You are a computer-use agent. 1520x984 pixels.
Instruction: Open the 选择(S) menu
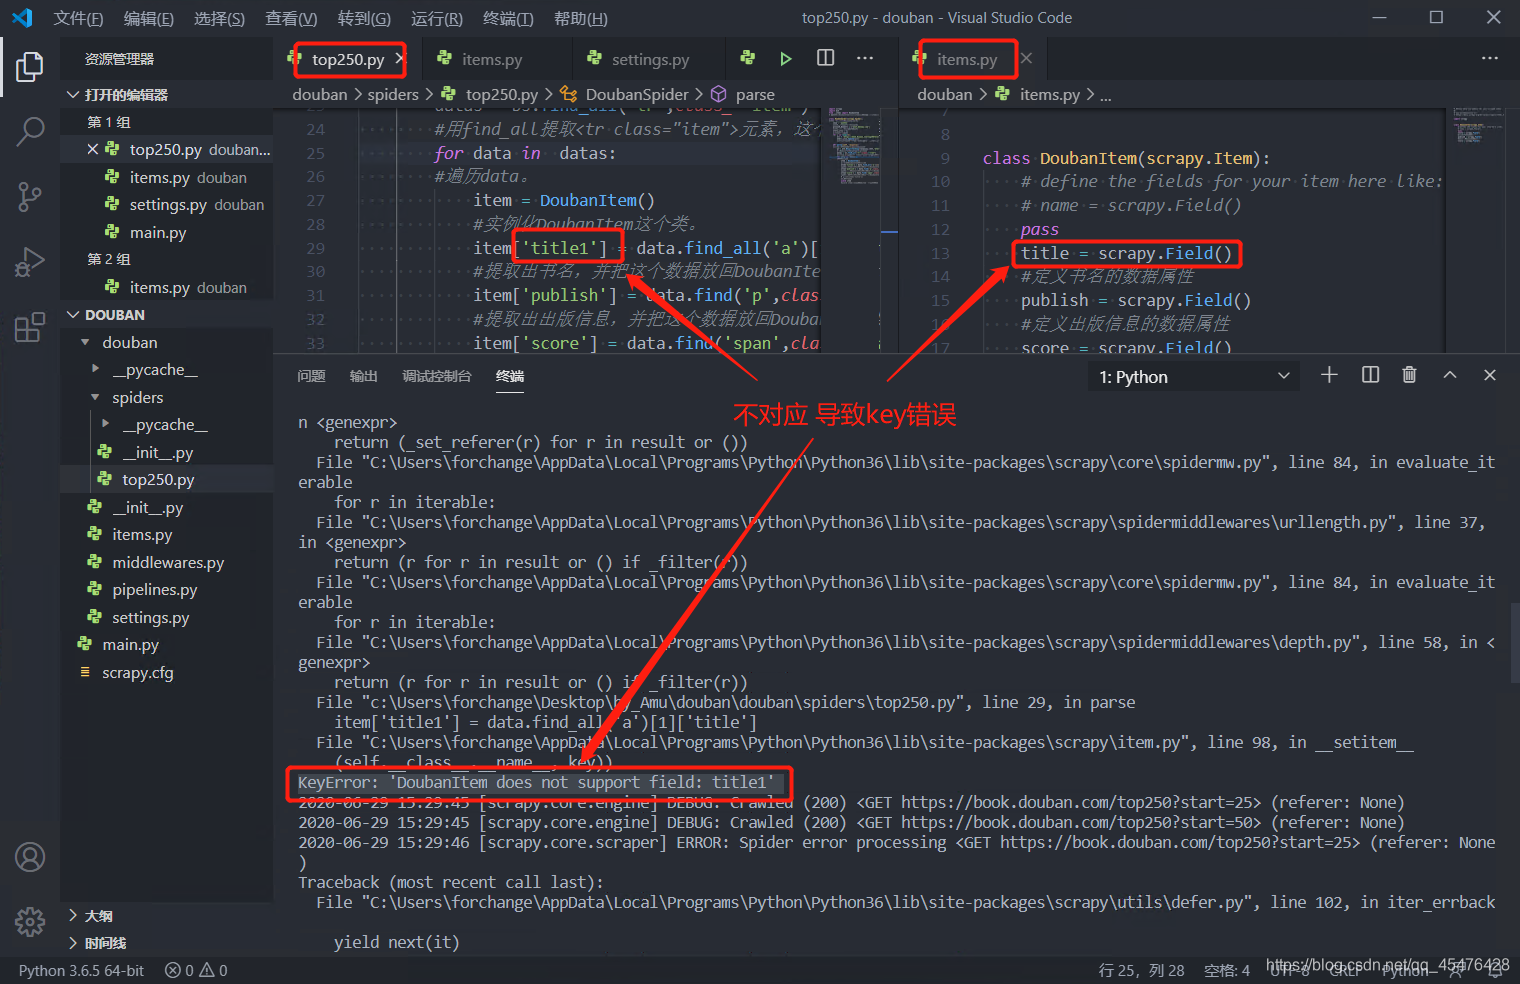(219, 18)
